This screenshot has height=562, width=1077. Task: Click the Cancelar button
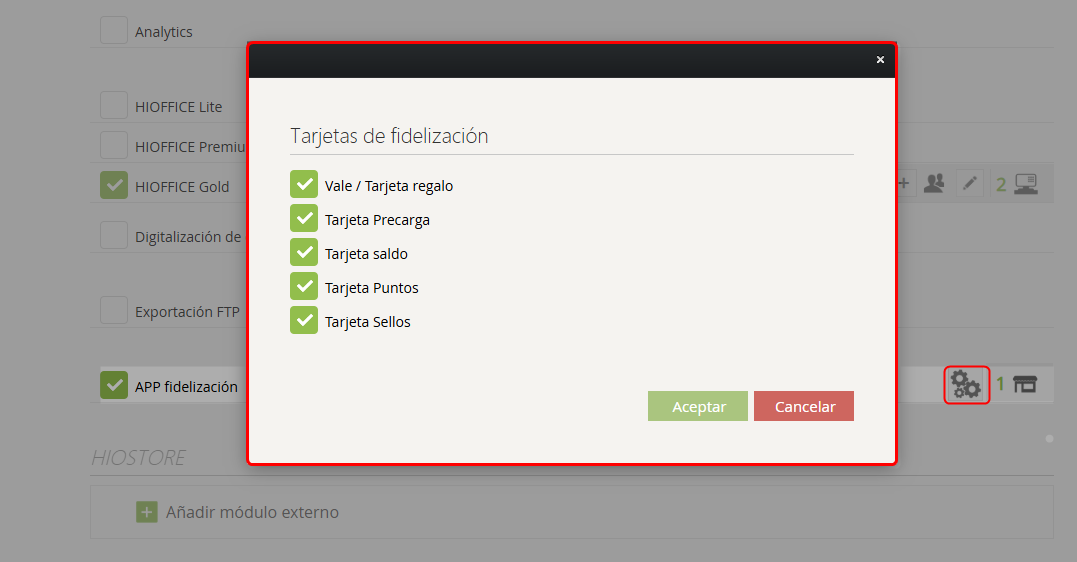pos(804,406)
